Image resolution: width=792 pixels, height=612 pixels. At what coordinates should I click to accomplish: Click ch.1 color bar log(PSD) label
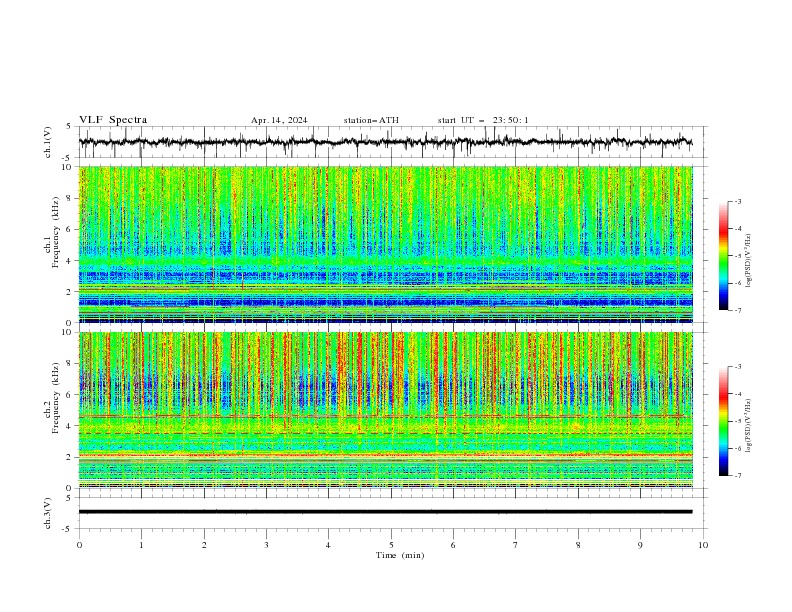pyautogui.click(x=749, y=261)
